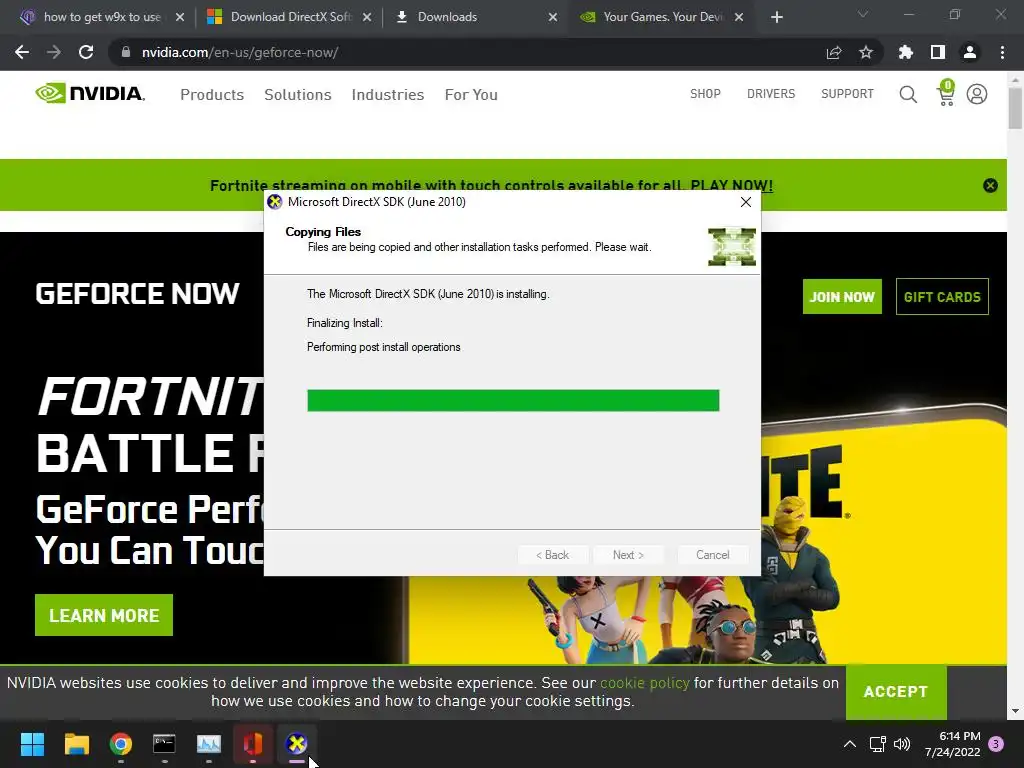Go to the SUPPORT link
The height and width of the screenshot is (768, 1024).
(847, 94)
